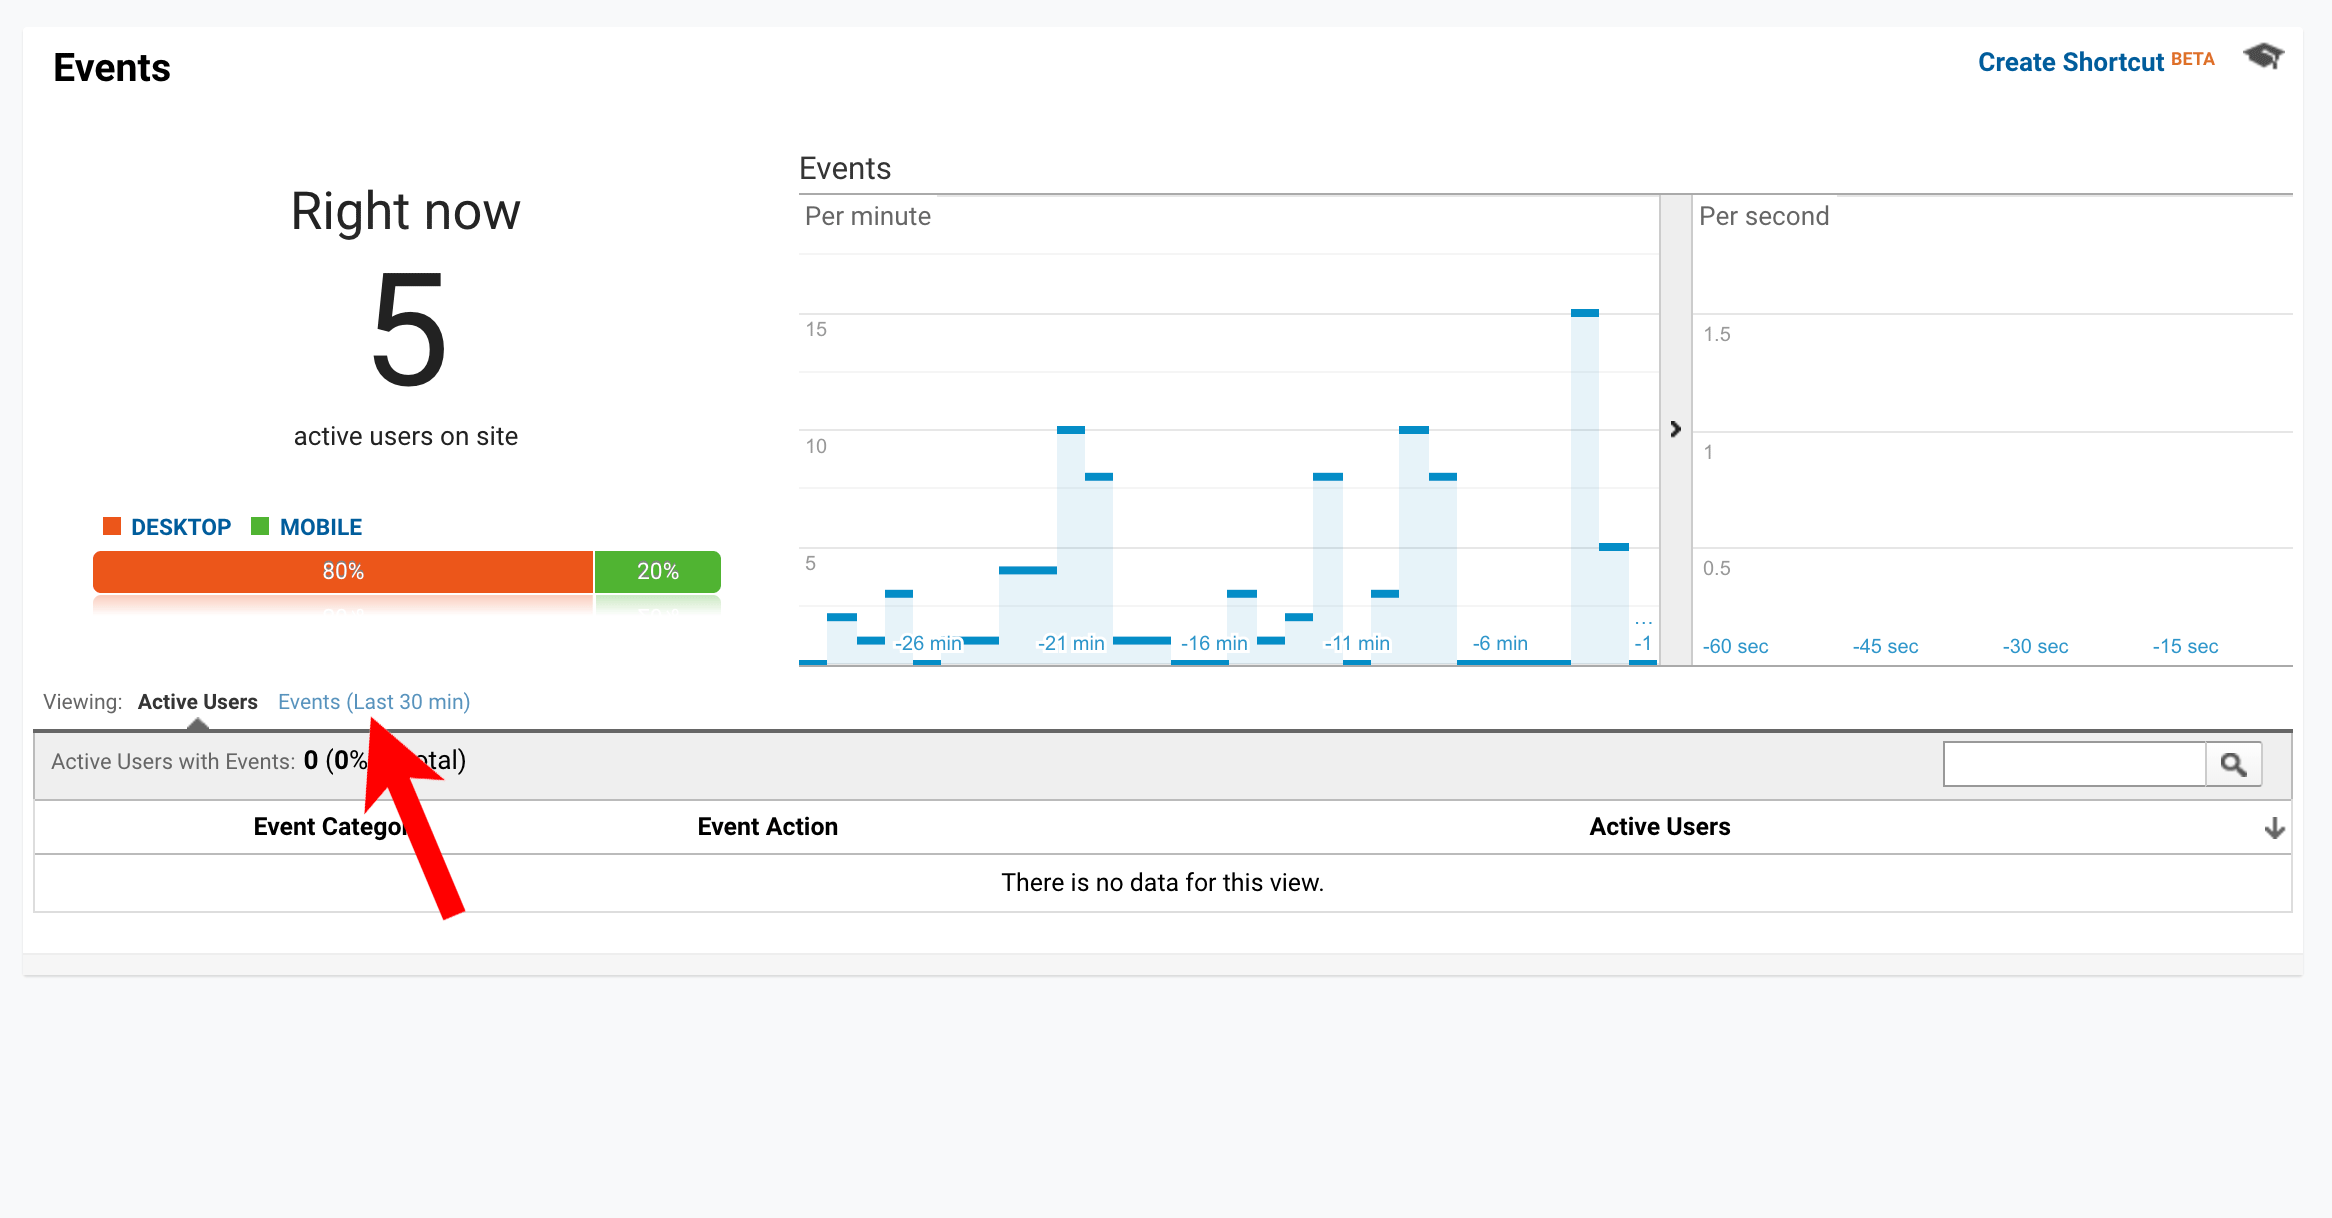Click the graduation cap tutorial icon
The width and height of the screenshot is (2332, 1218).
(x=2263, y=57)
